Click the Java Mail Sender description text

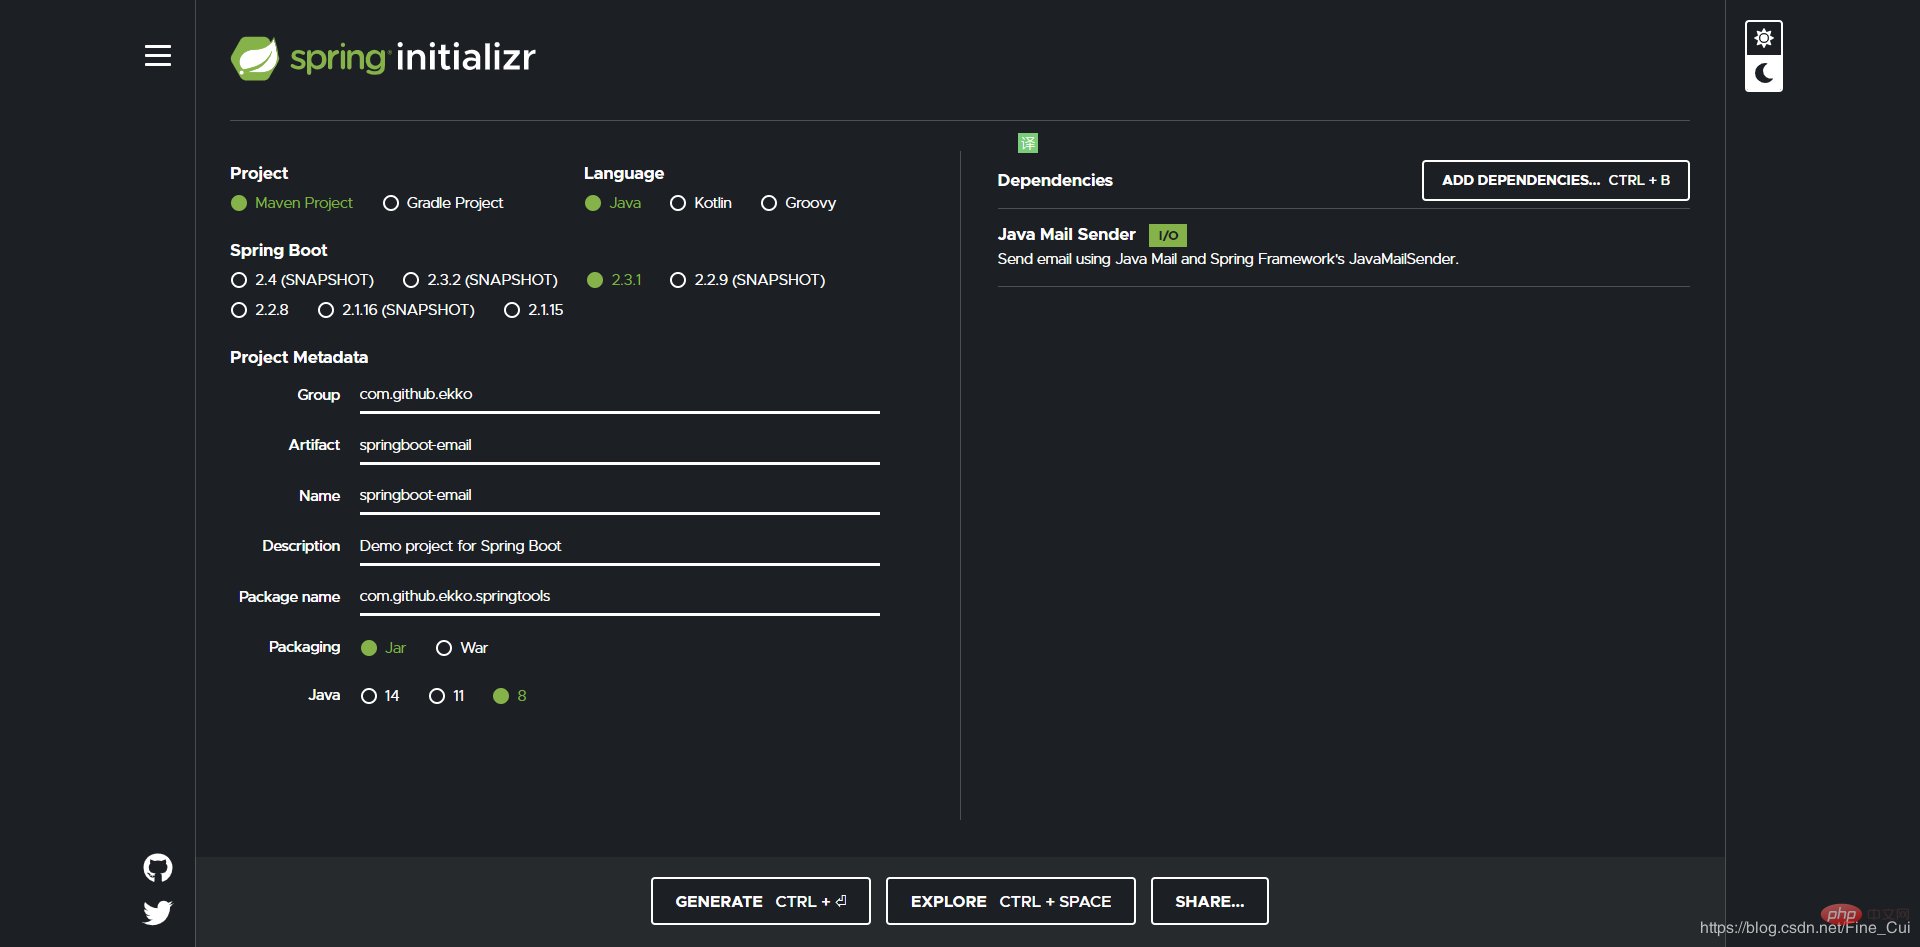point(1228,259)
